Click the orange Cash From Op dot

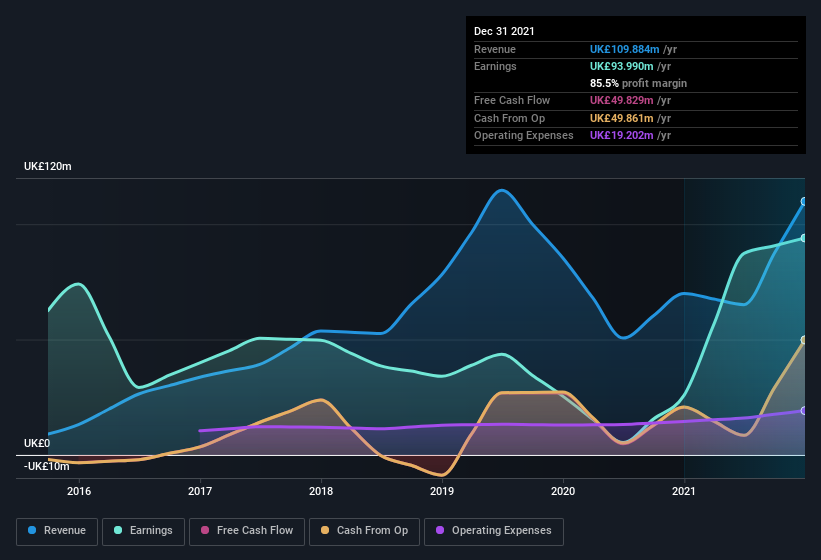pyautogui.click(x=326, y=531)
